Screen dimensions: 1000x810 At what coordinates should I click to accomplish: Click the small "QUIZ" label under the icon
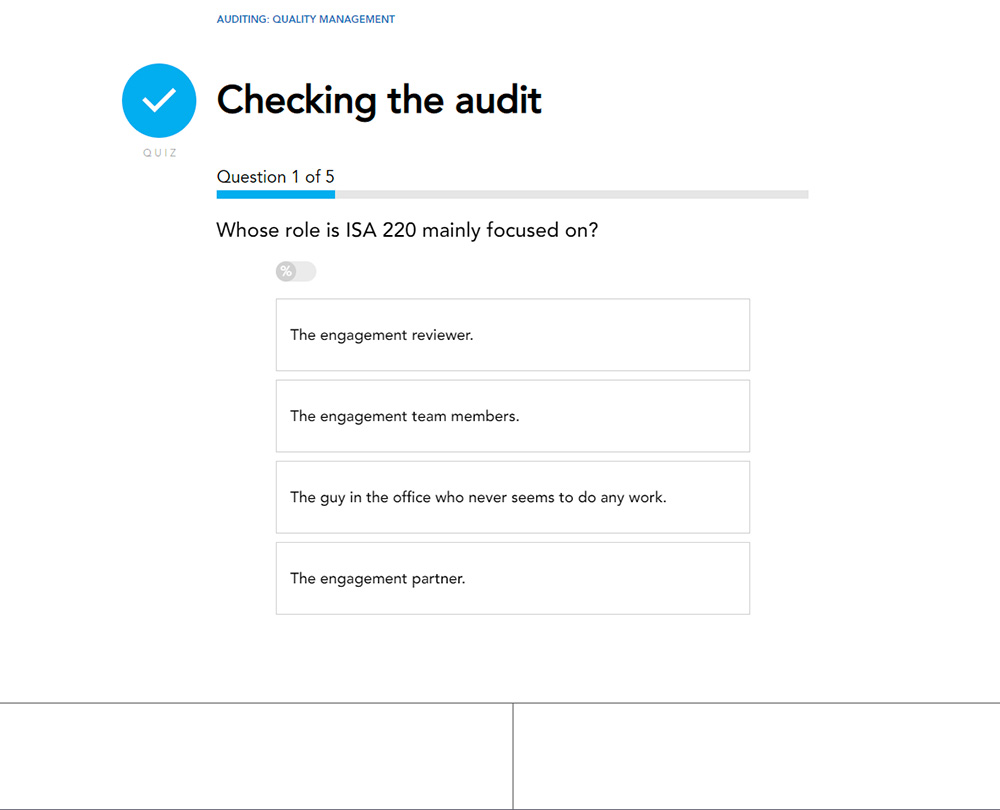pyautogui.click(x=159, y=153)
